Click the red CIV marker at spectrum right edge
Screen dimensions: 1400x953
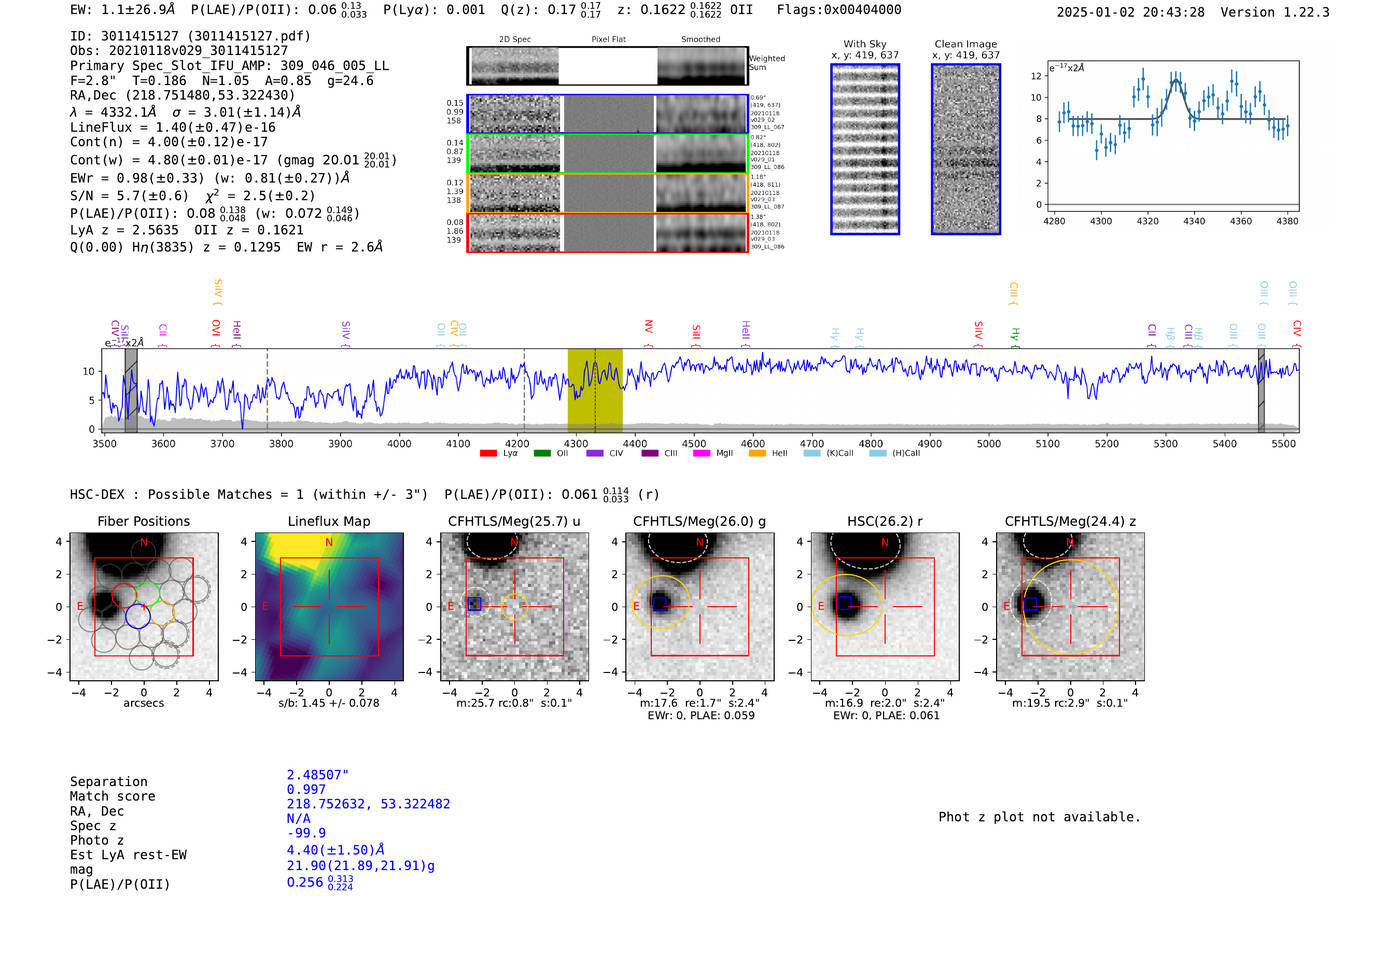1297,332
